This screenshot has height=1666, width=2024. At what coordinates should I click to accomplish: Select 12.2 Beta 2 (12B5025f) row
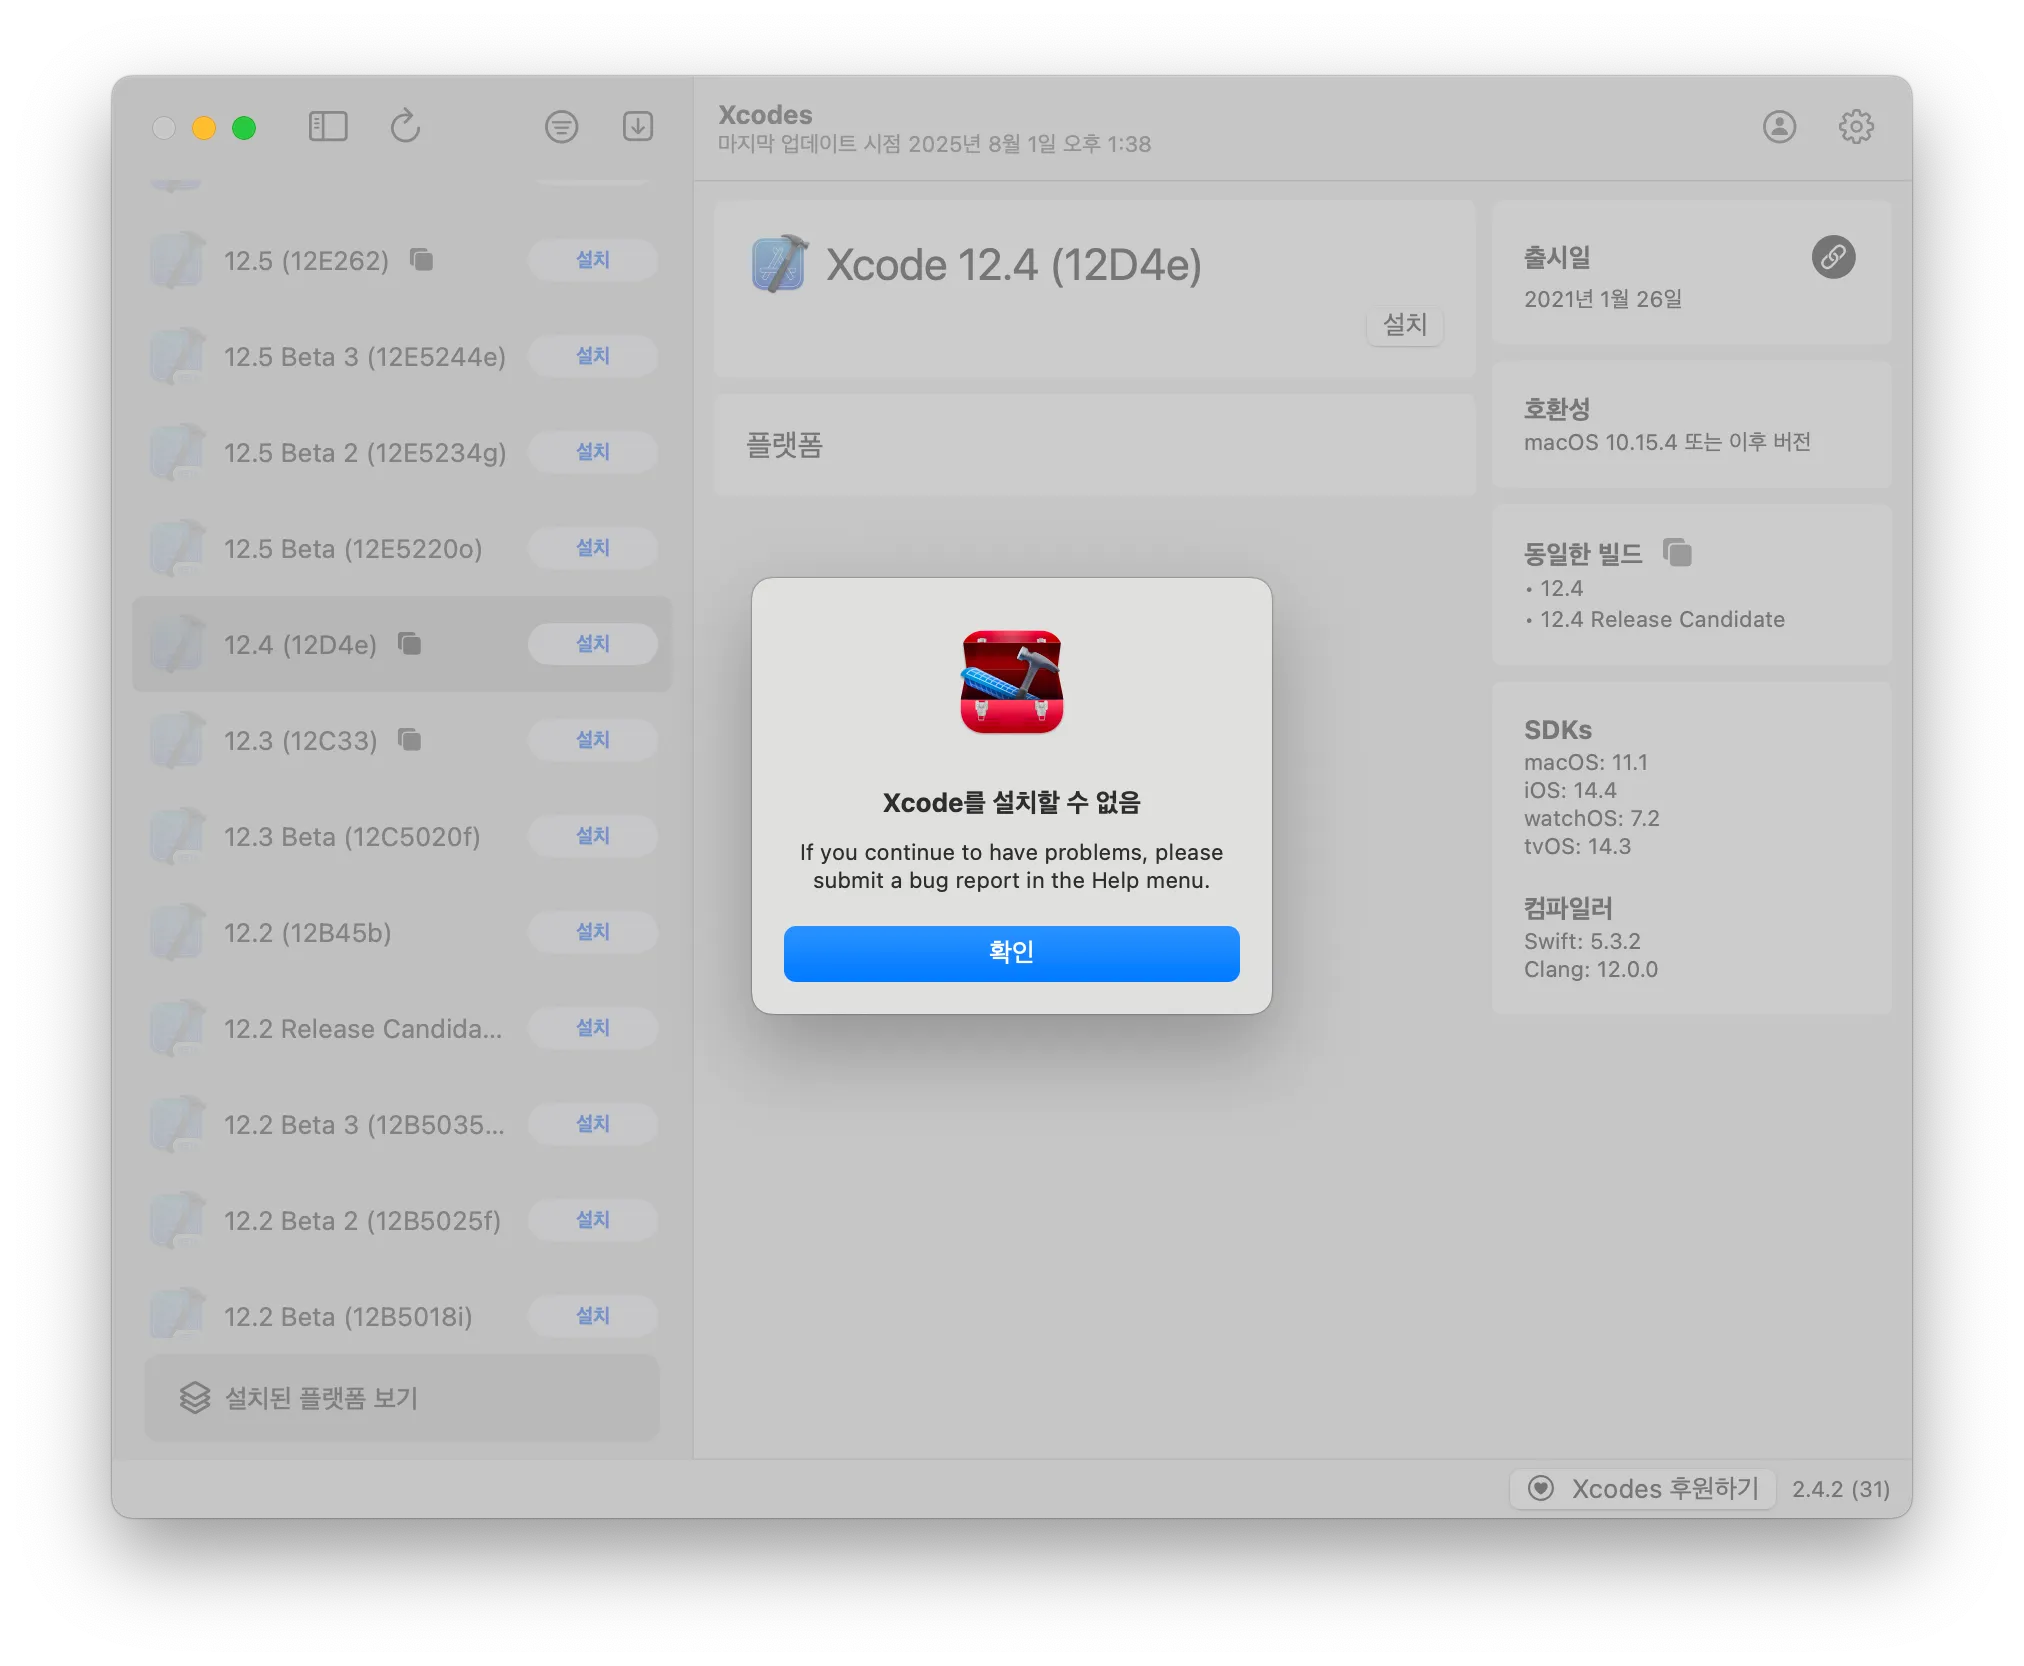click(x=362, y=1221)
